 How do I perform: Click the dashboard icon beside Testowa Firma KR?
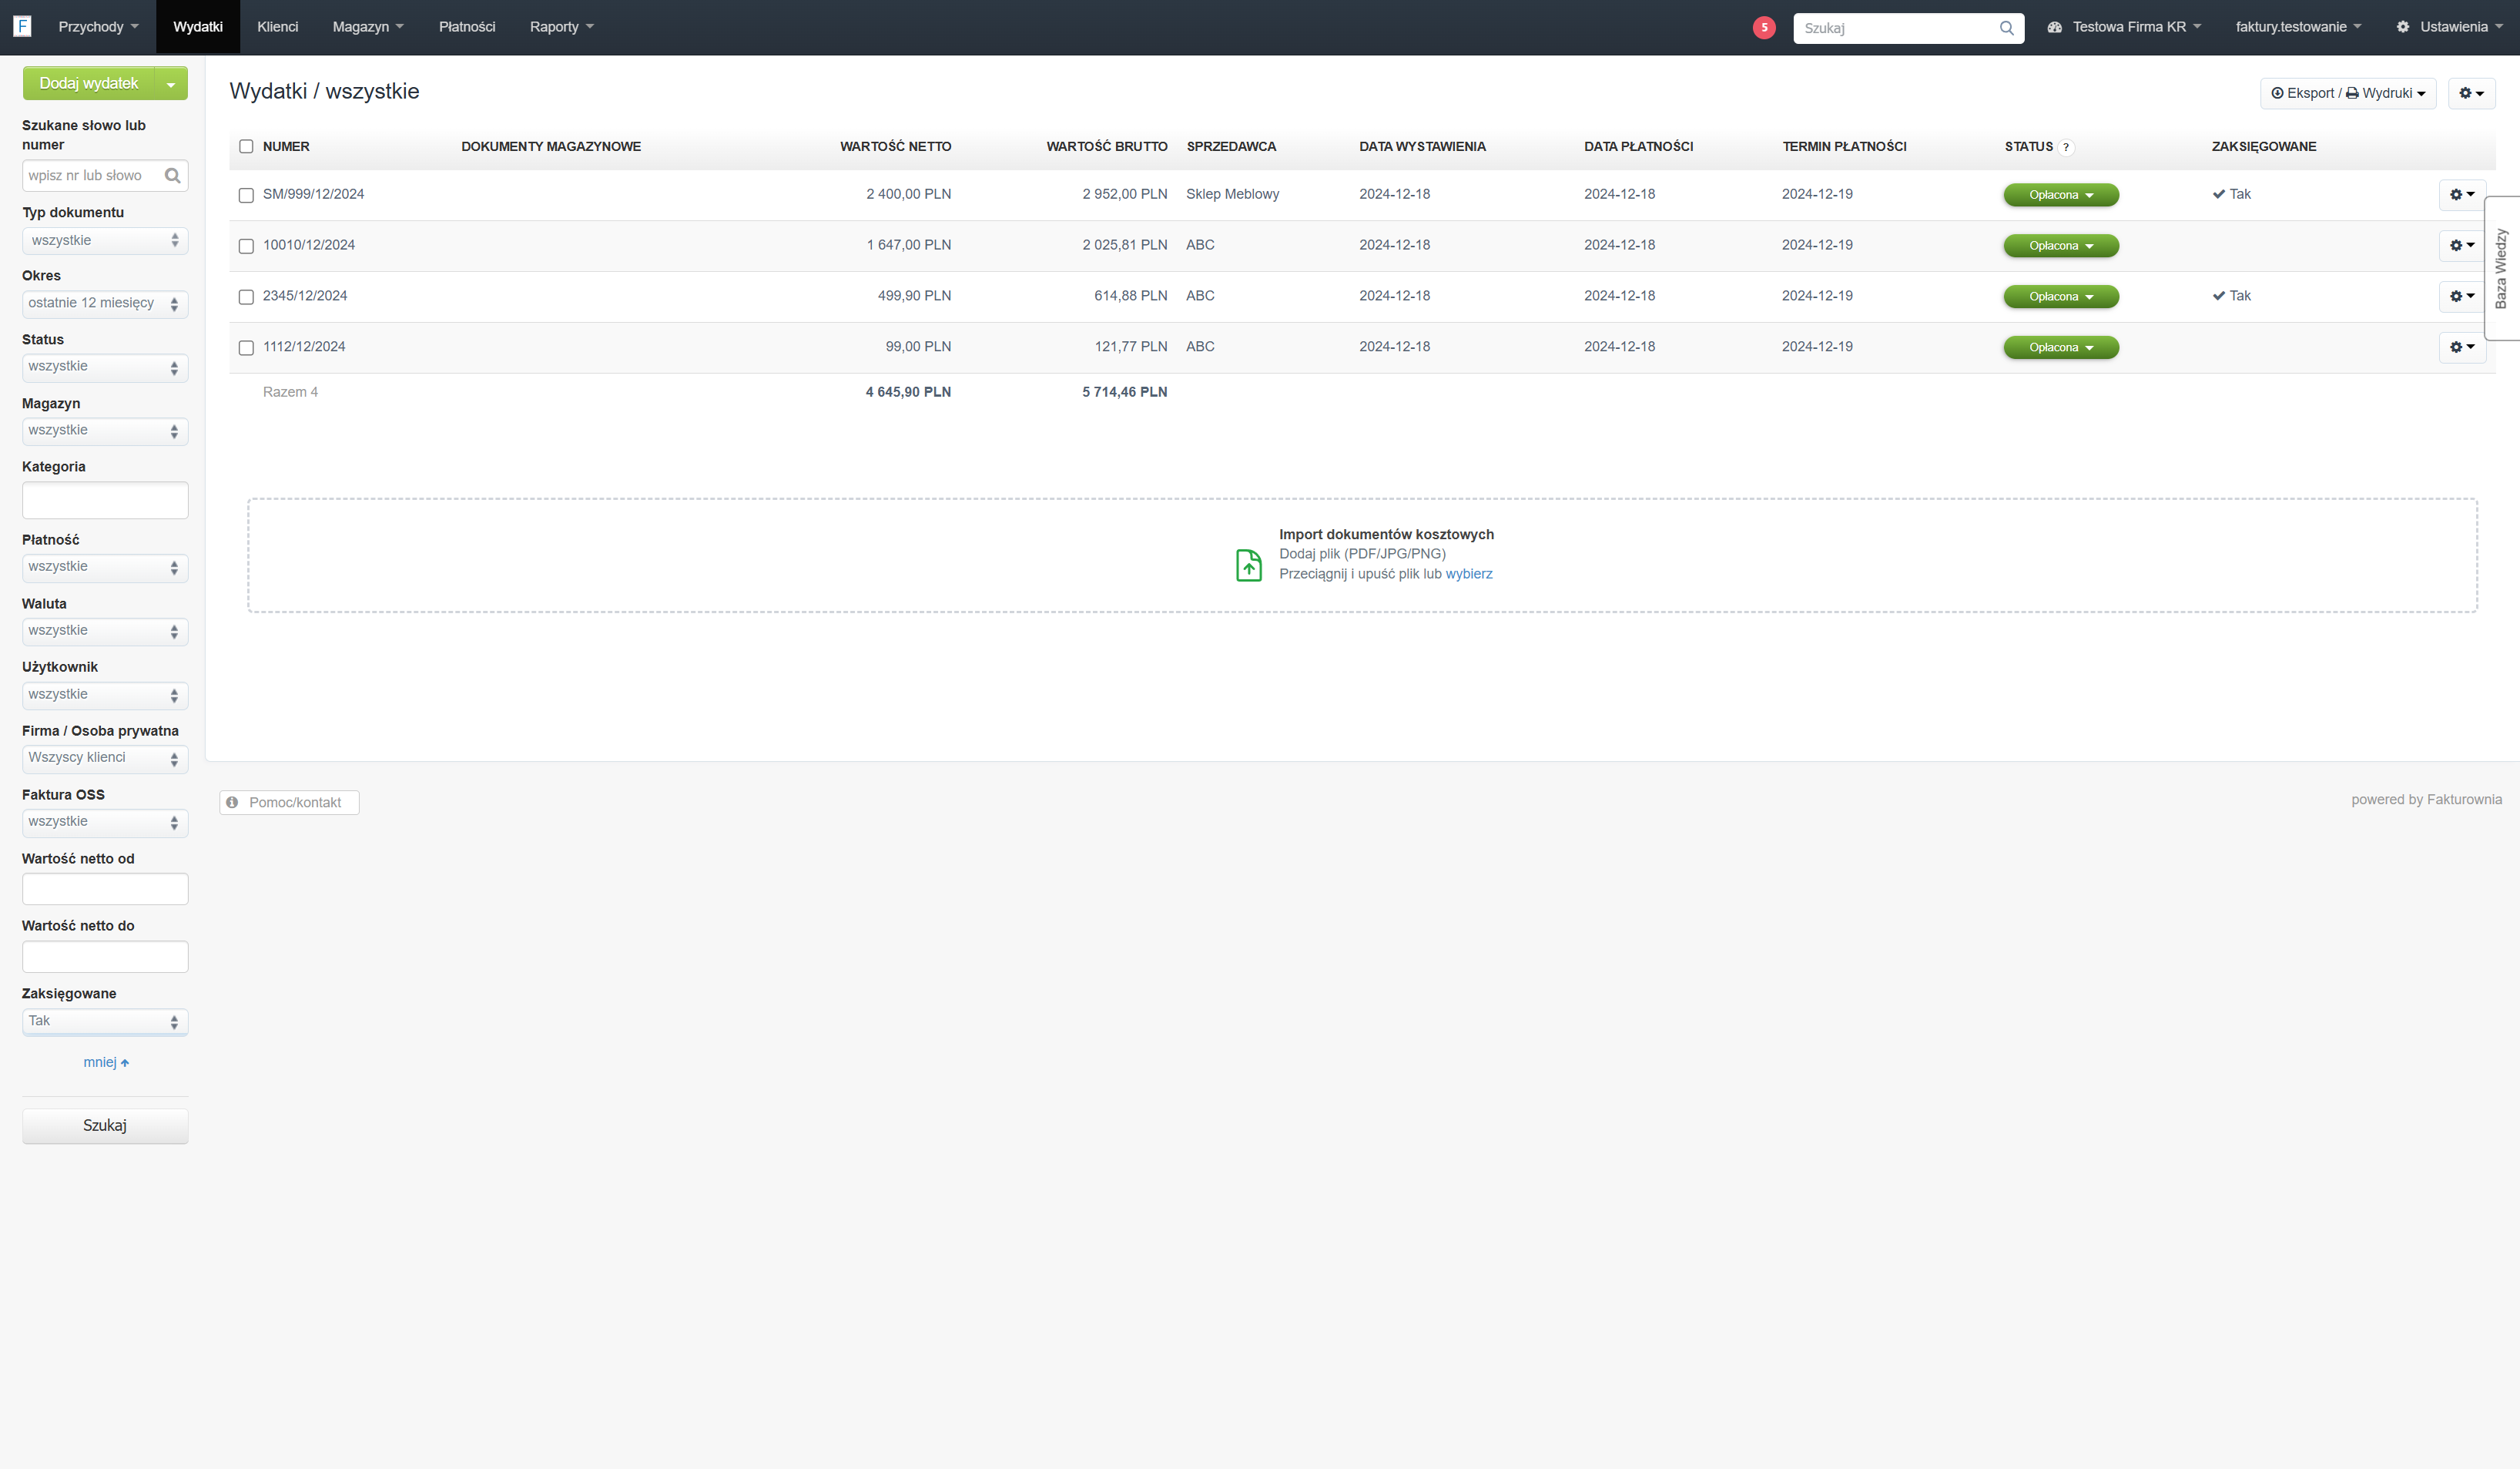[x=2054, y=27]
